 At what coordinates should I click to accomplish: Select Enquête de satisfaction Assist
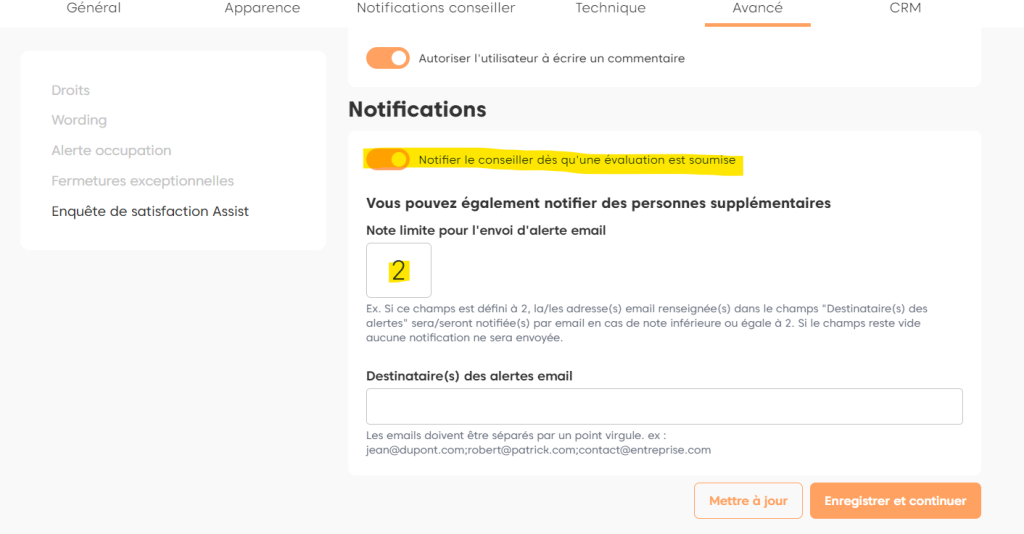click(x=150, y=212)
